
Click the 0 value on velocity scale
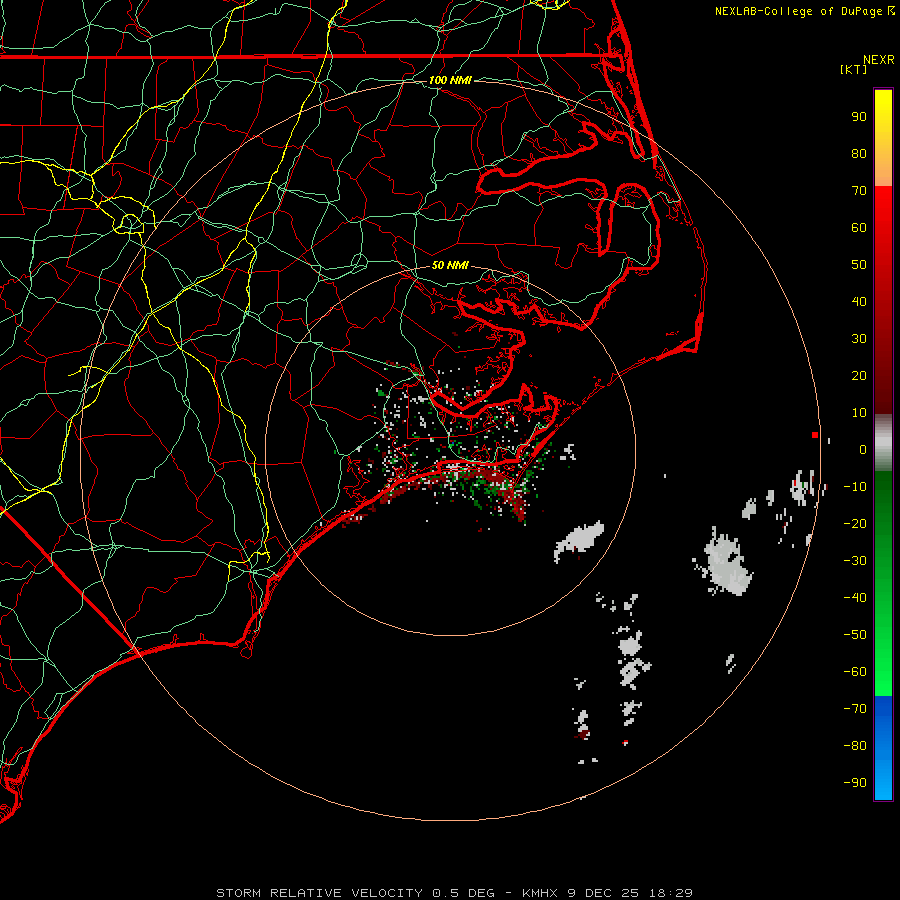point(863,450)
